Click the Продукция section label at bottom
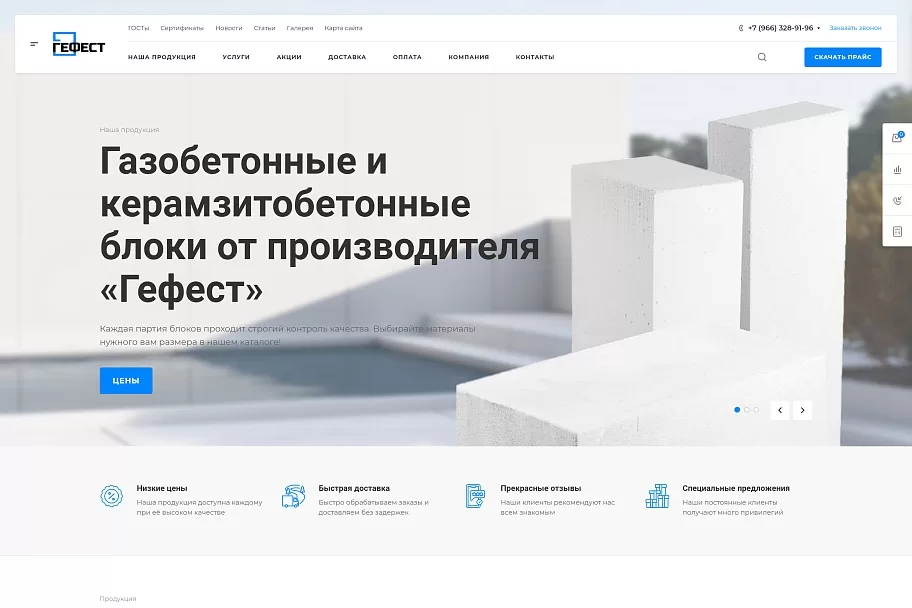 tap(117, 599)
